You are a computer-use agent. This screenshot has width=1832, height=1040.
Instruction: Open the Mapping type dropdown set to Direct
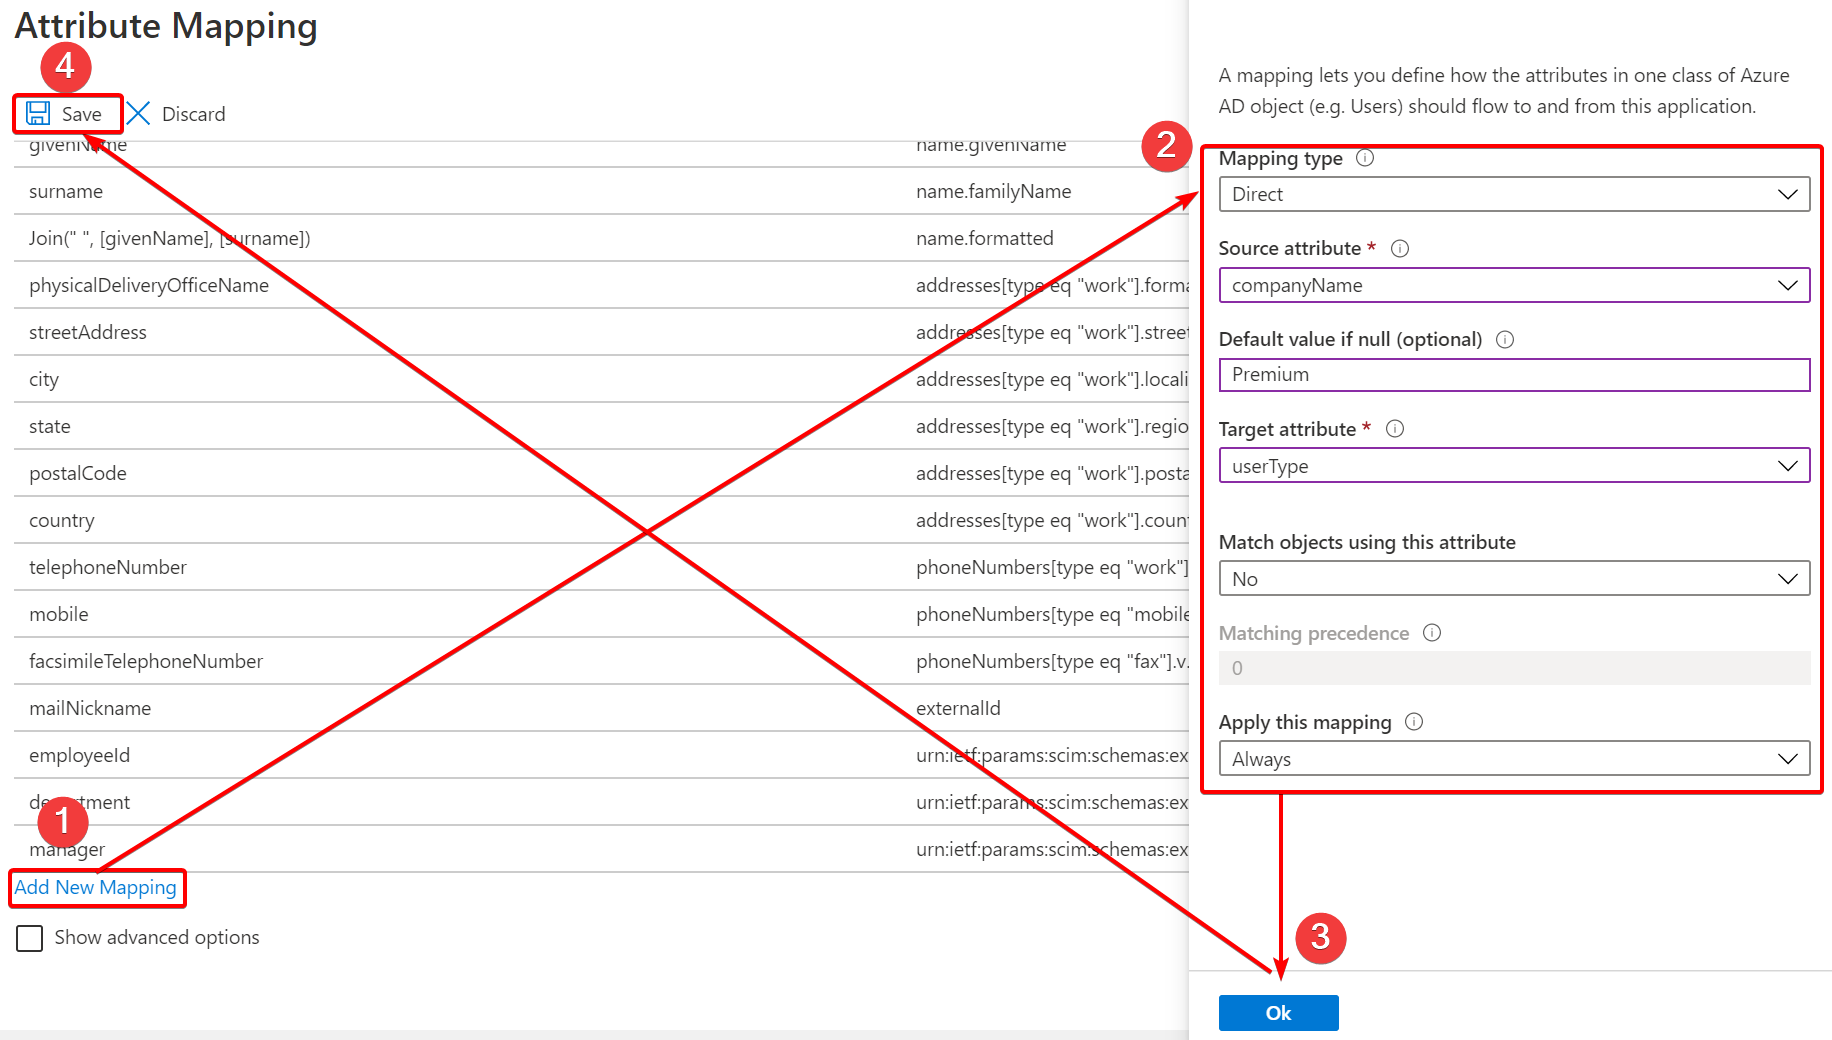pos(1514,194)
